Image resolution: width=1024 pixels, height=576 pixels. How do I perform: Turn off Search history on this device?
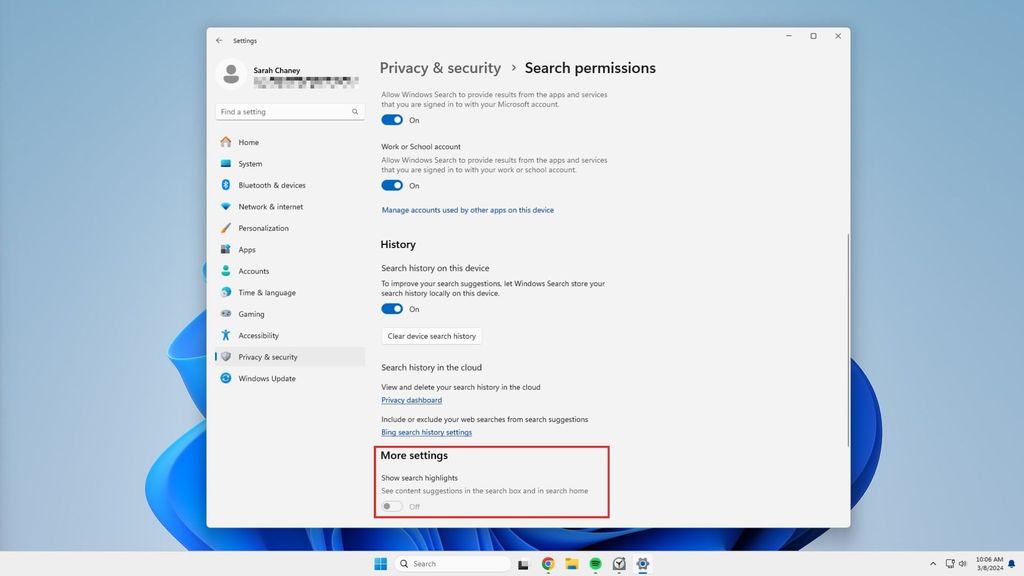[x=391, y=308]
